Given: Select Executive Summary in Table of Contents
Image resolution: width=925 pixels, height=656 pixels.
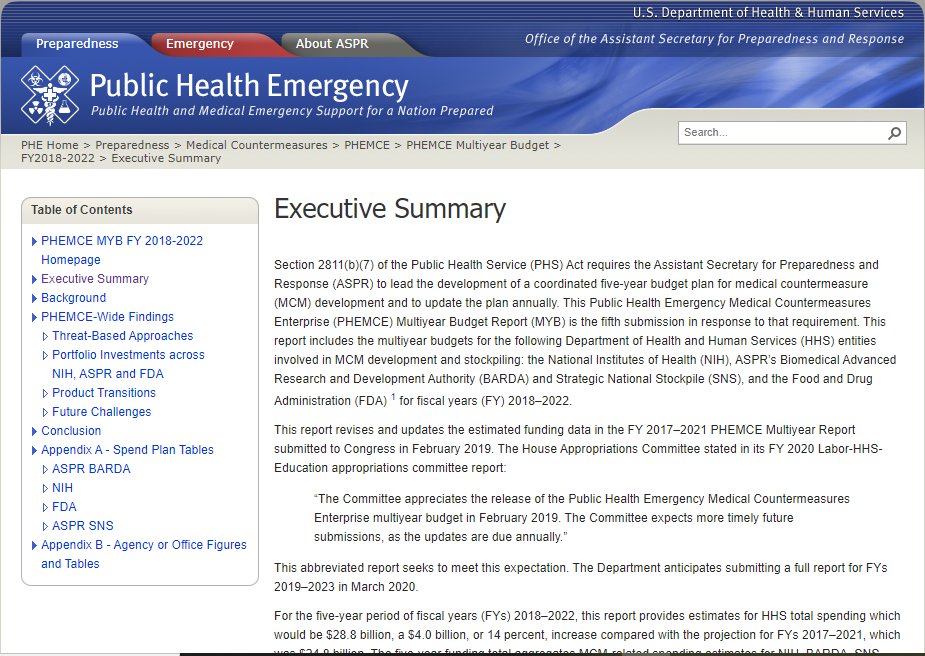Looking at the screenshot, I should pos(95,278).
